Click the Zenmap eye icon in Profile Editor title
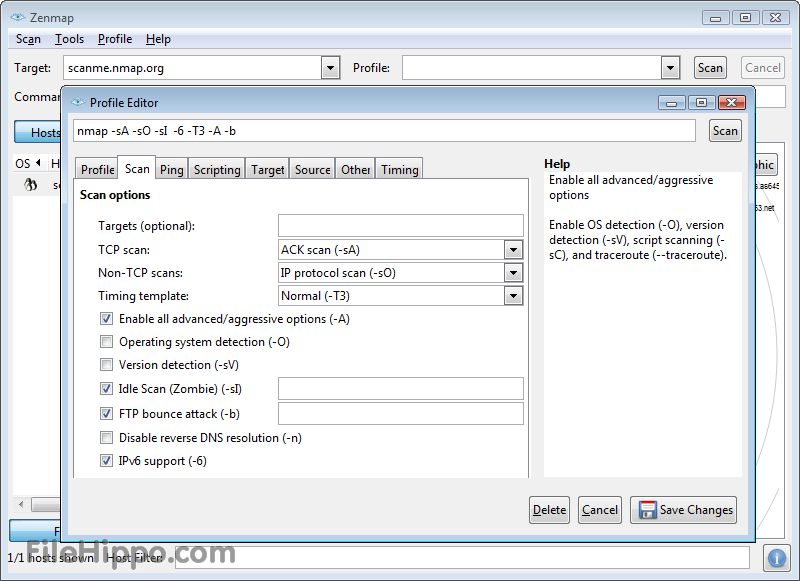 [78, 102]
